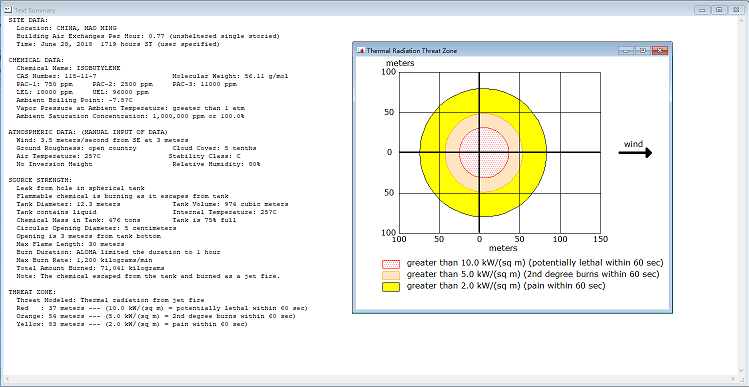This screenshot has width=749, height=387.
Task: Click 'Total Amount Burned: 71,041 kilograms' line
Action: click(90, 268)
